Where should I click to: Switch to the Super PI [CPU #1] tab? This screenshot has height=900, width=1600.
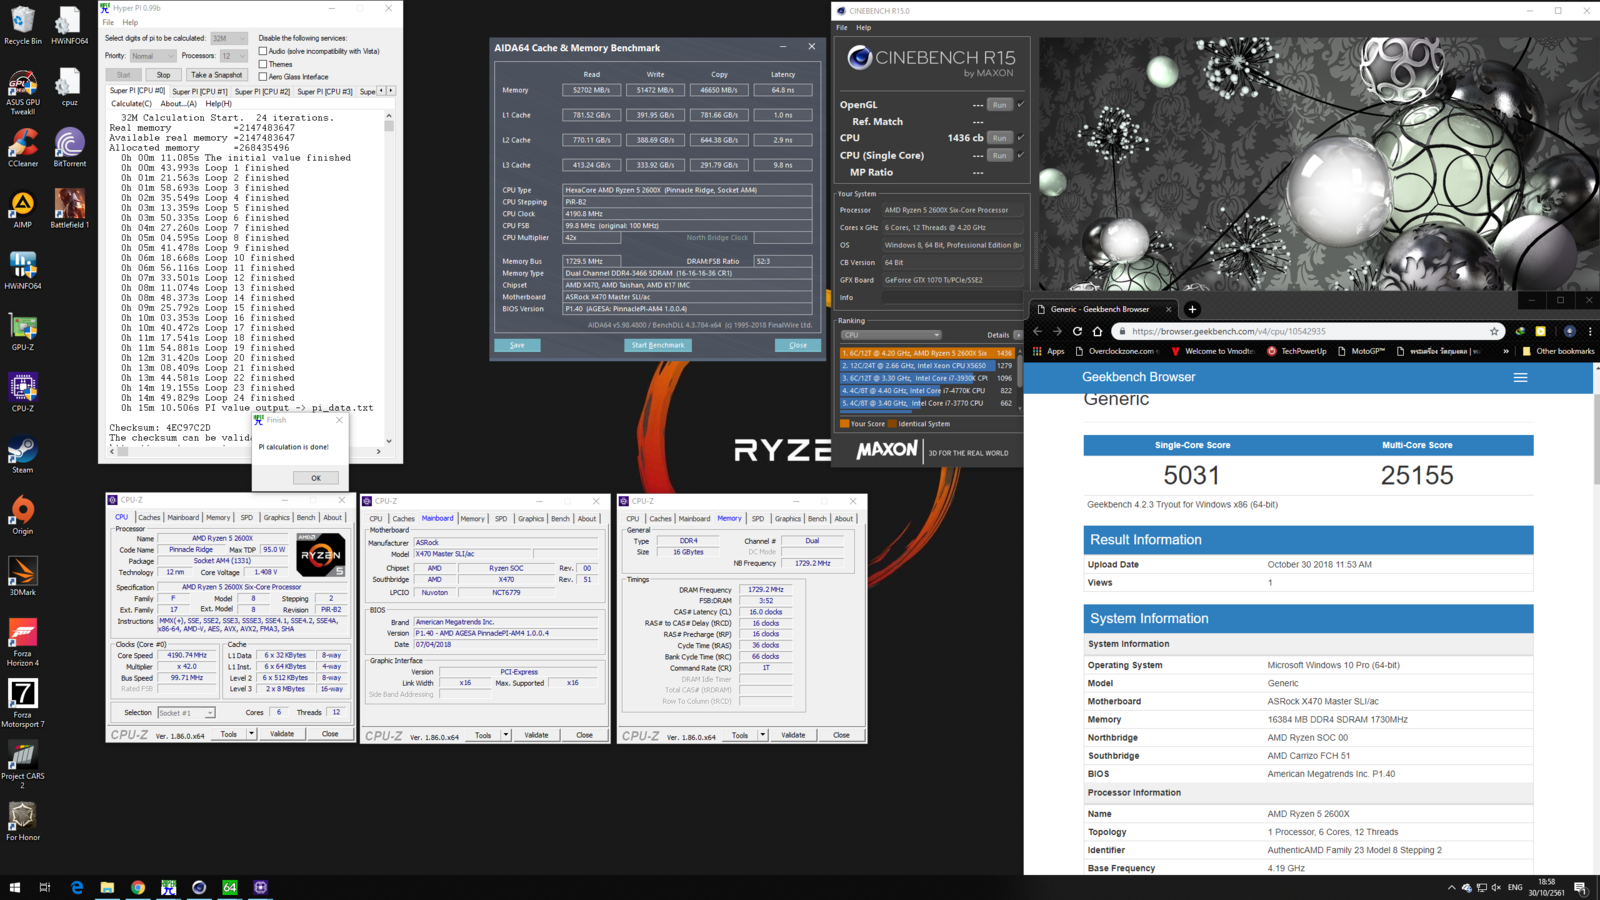(200, 91)
